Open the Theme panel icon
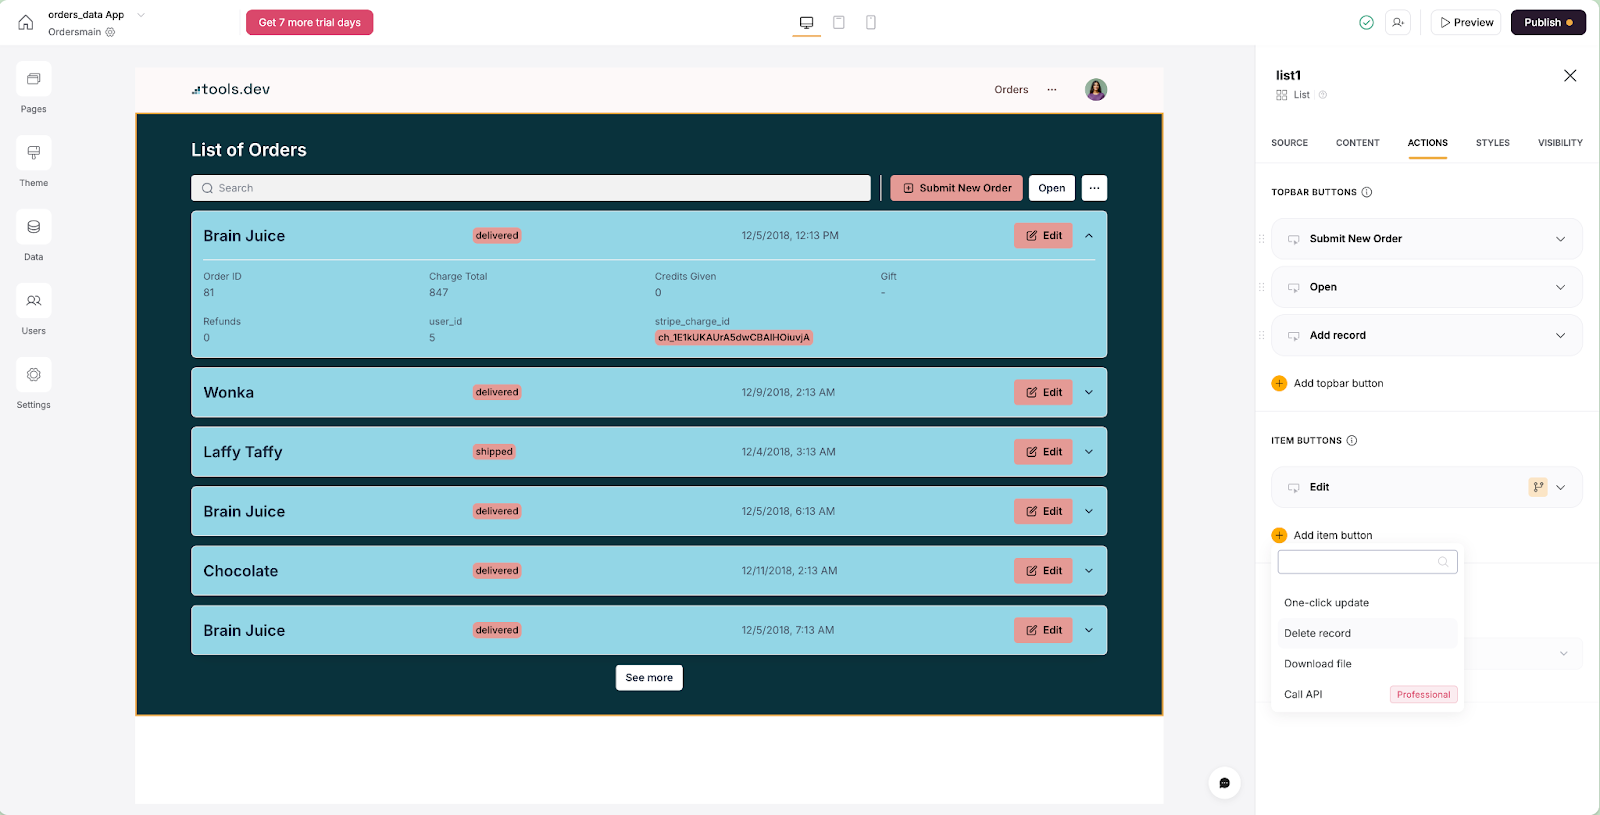 [33, 154]
